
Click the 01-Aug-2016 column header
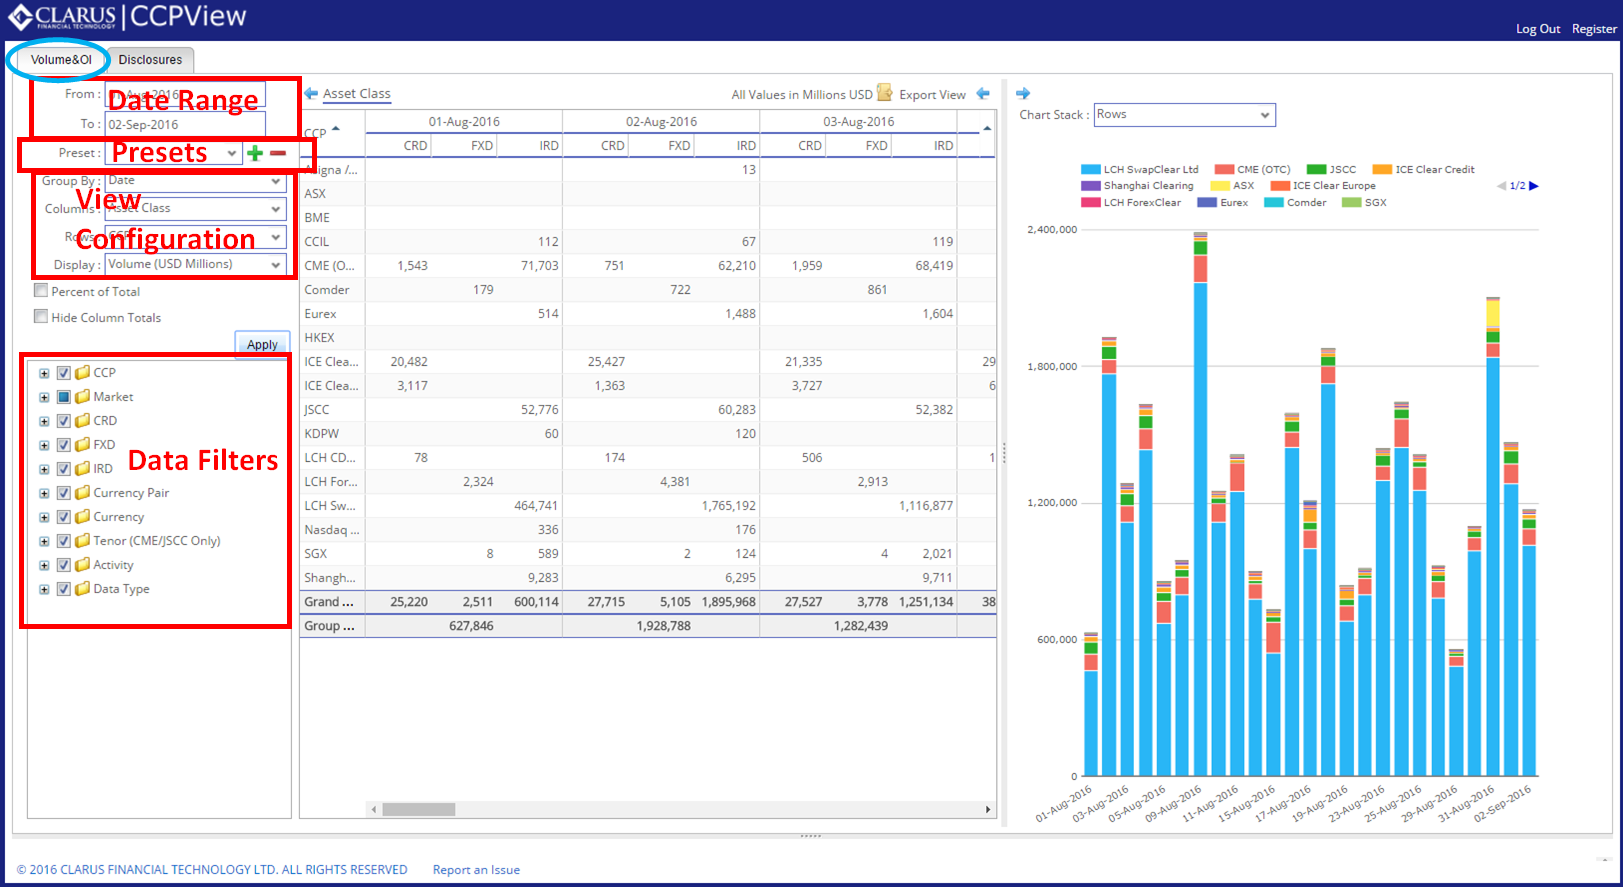click(464, 122)
